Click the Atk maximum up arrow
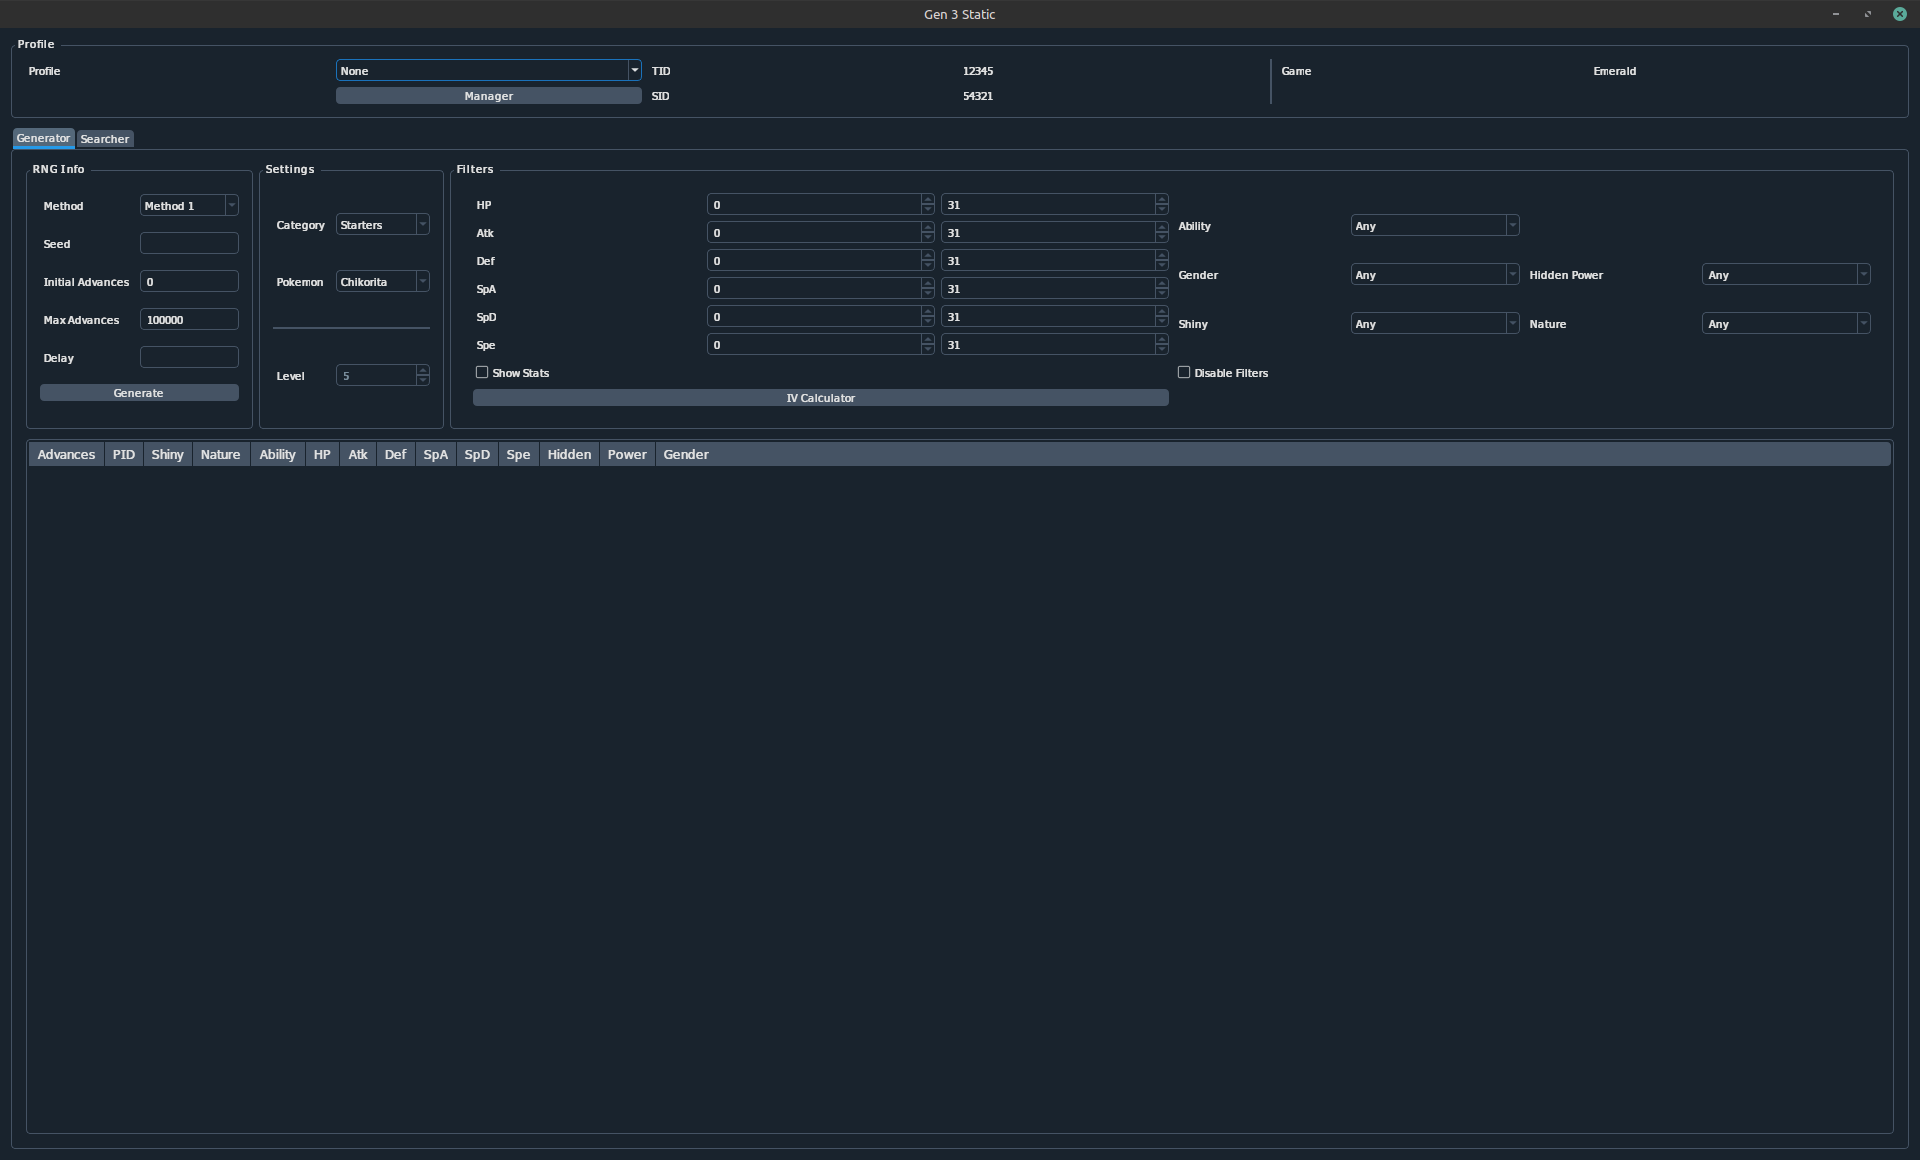1920x1160 pixels. pos(1161,228)
